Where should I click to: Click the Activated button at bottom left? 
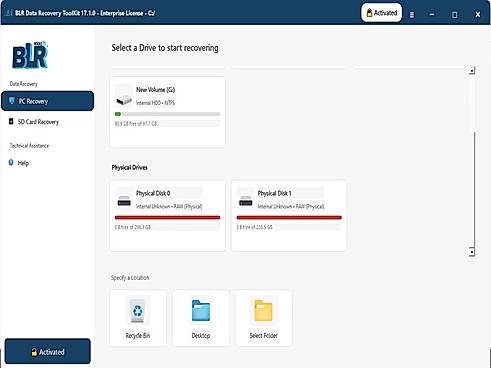(x=48, y=351)
